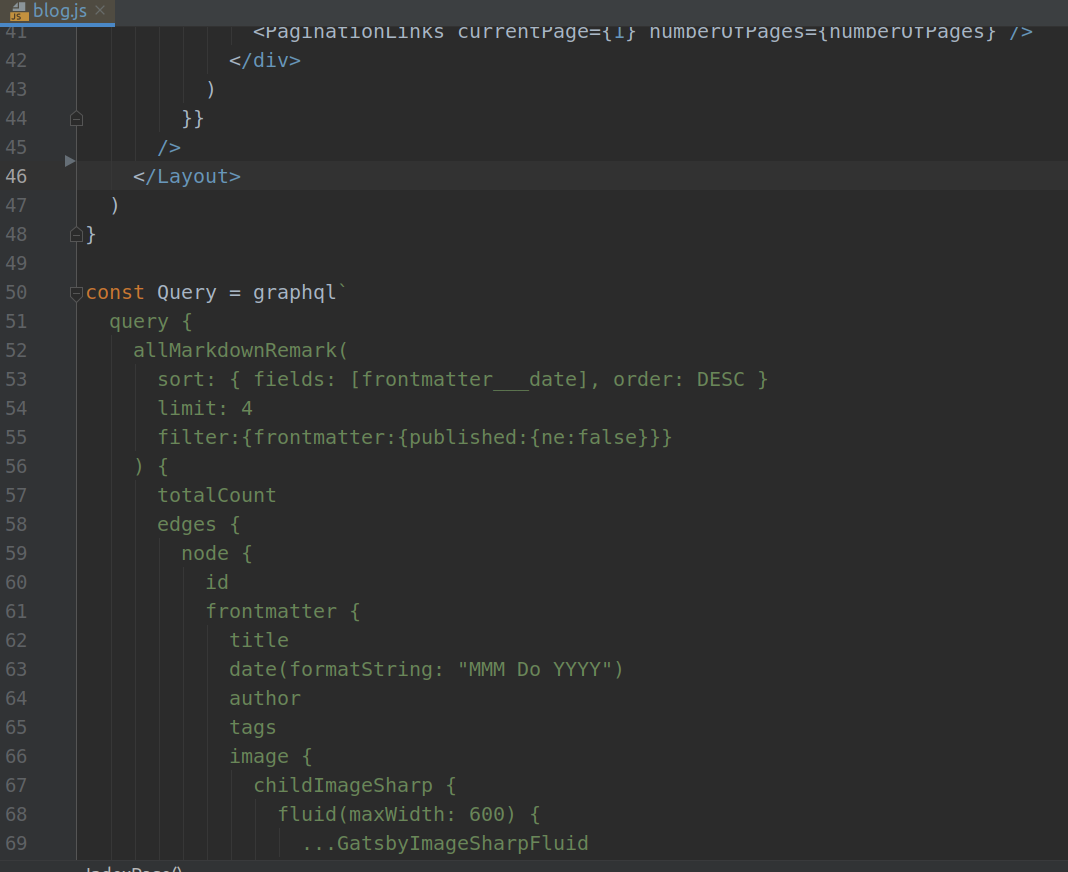Click allMarkdownRemark( on line 52
The height and width of the screenshot is (872, 1068).
(240, 350)
